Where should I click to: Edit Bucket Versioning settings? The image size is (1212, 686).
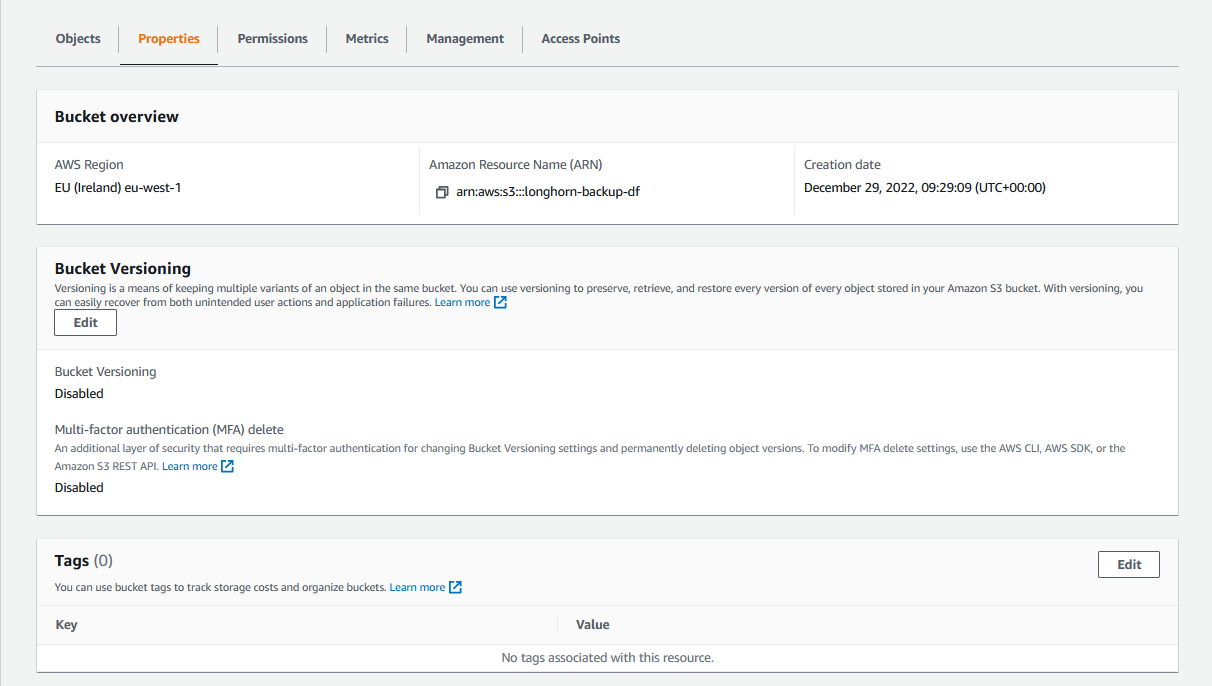(x=86, y=322)
